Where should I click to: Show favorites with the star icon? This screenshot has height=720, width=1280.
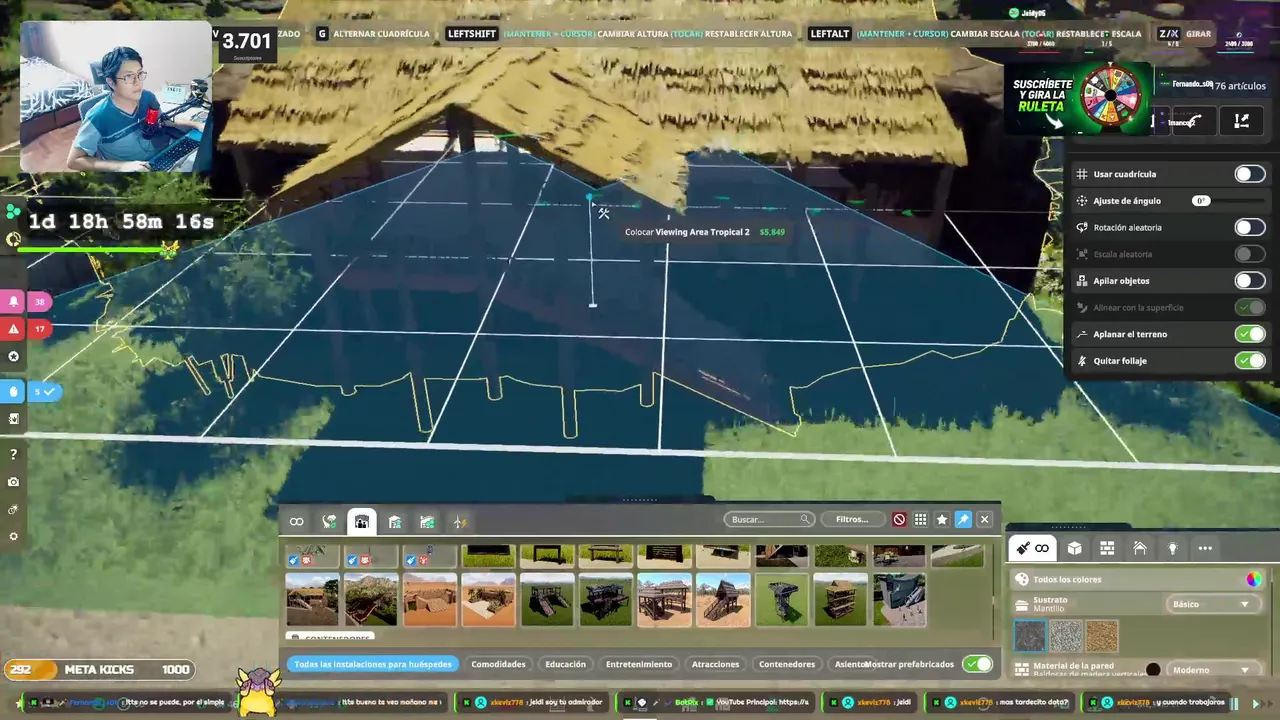click(942, 519)
